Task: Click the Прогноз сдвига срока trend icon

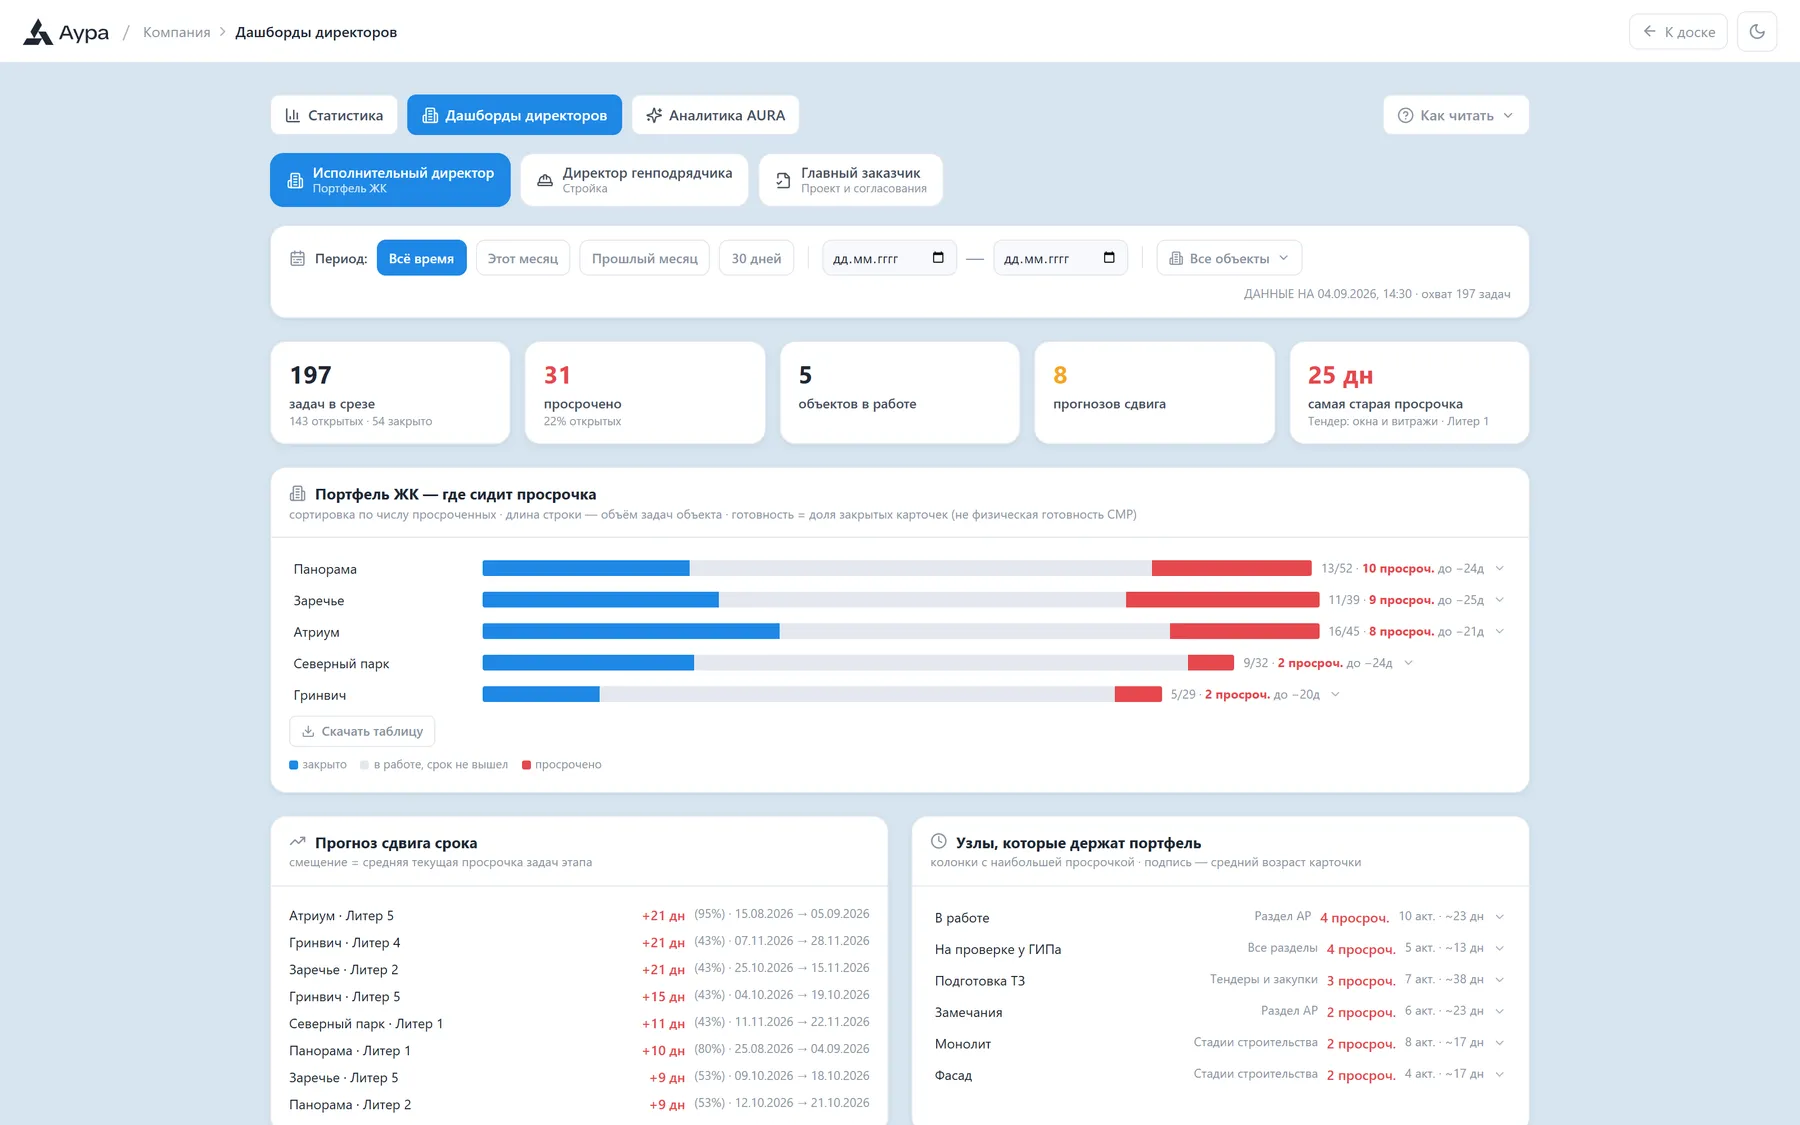Action: pyautogui.click(x=297, y=842)
